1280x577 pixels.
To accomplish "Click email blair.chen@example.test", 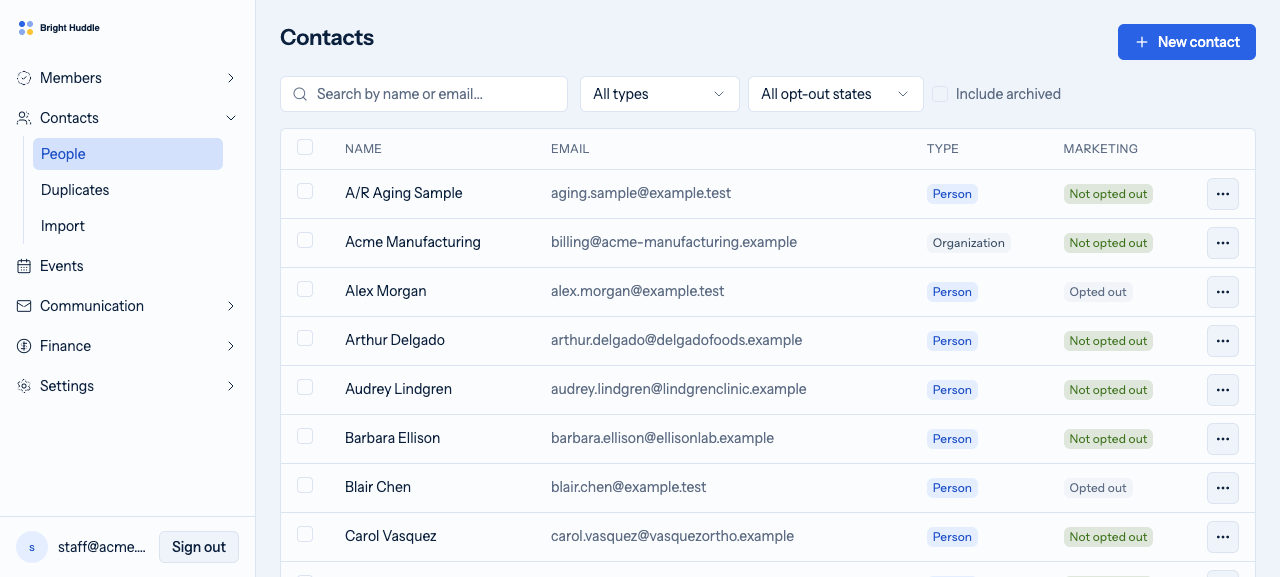I will pos(629,487).
